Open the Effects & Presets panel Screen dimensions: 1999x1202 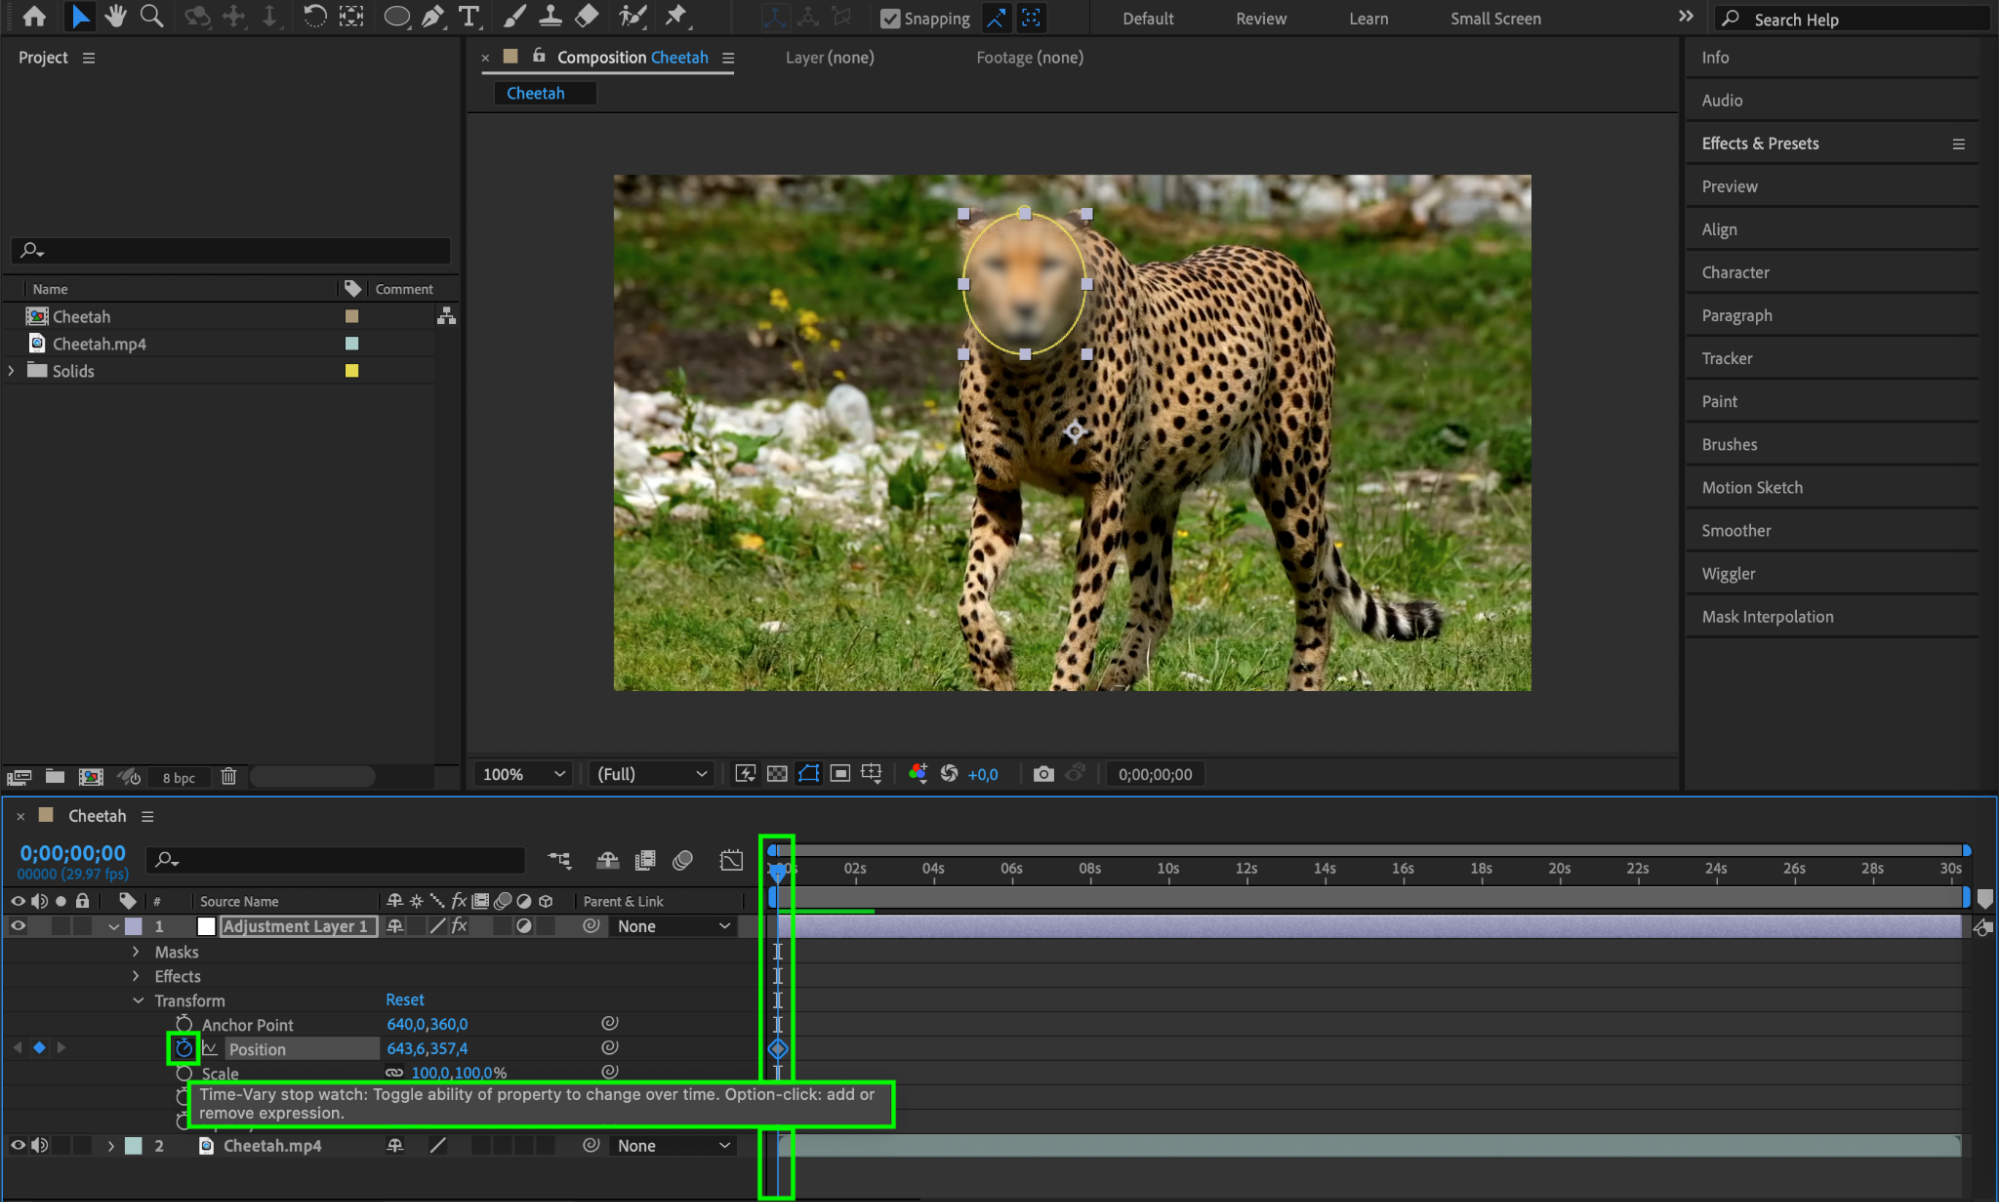tap(1760, 143)
